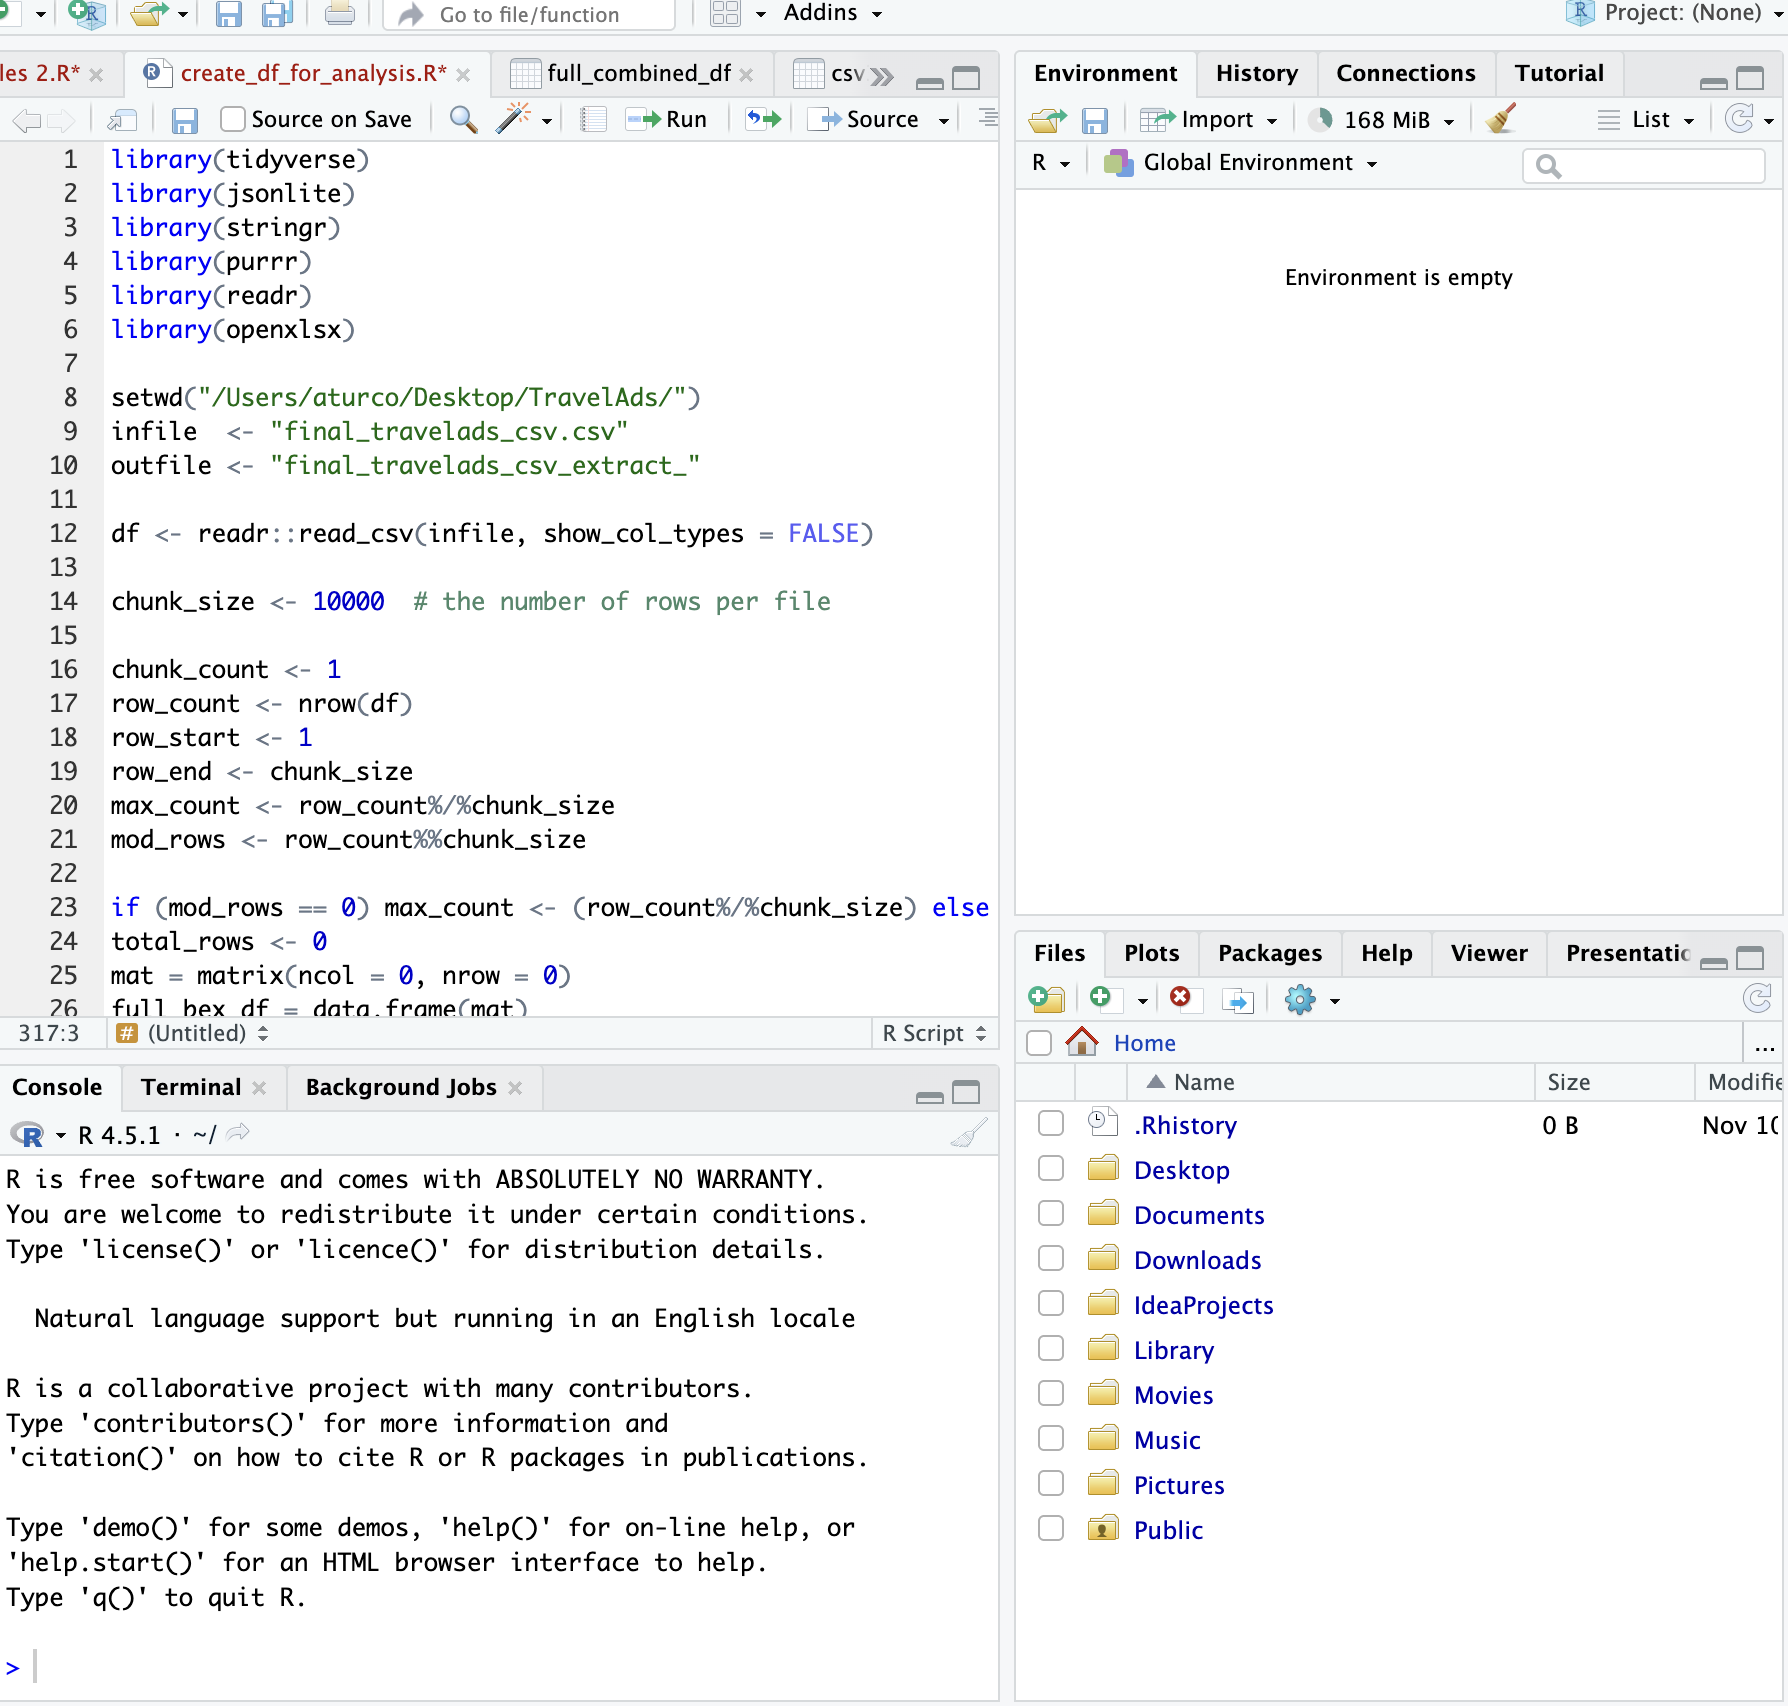Go back to previous source location arrow
Image resolution: width=1788 pixels, height=1706 pixels.
click(27, 120)
